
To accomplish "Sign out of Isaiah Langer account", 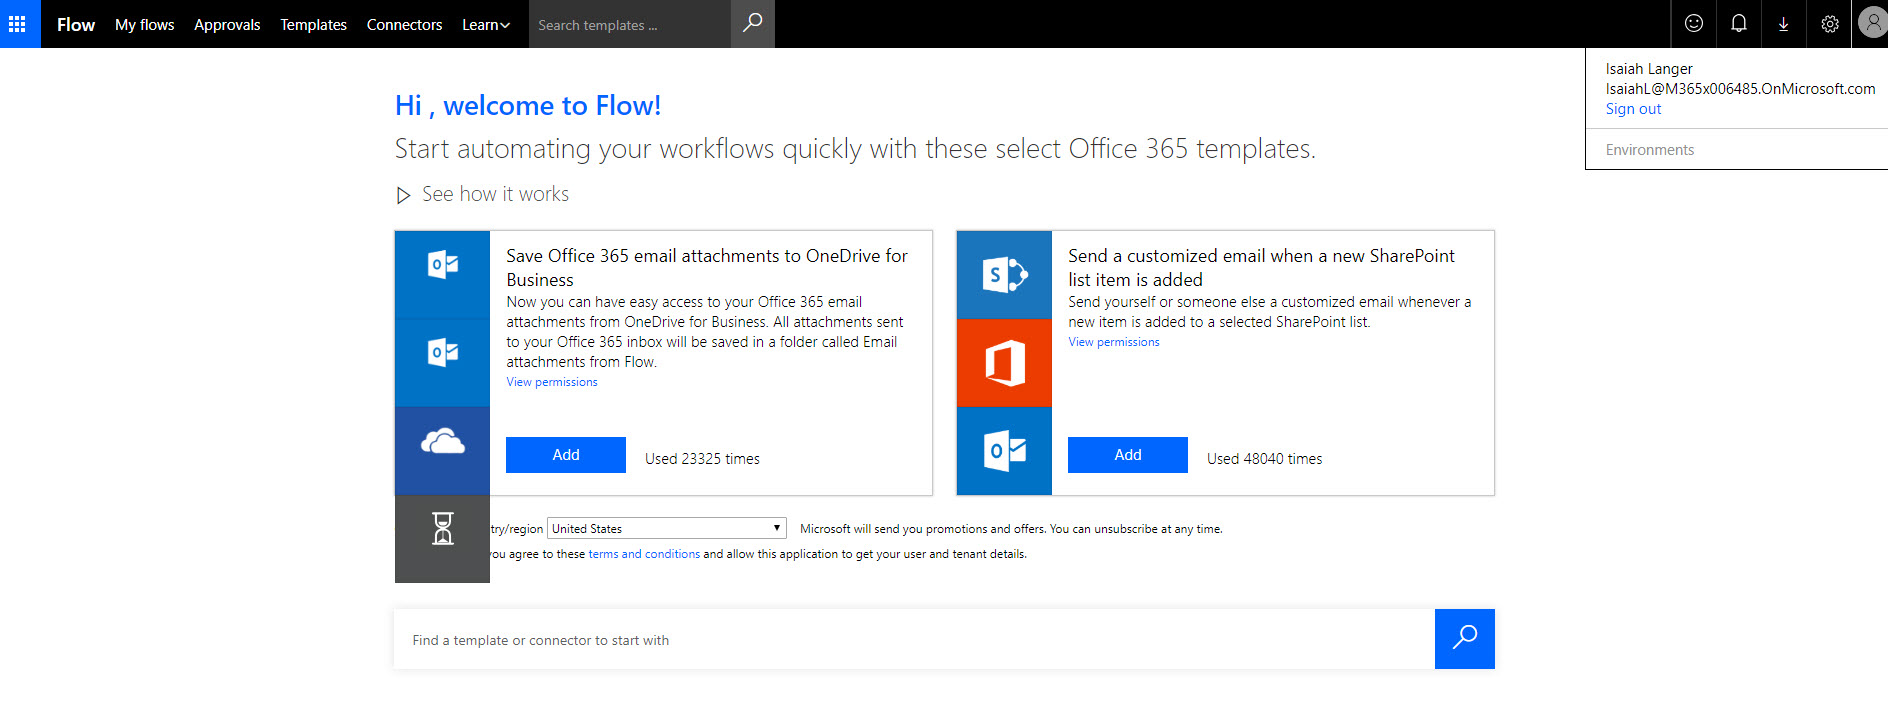I will coord(1633,109).
